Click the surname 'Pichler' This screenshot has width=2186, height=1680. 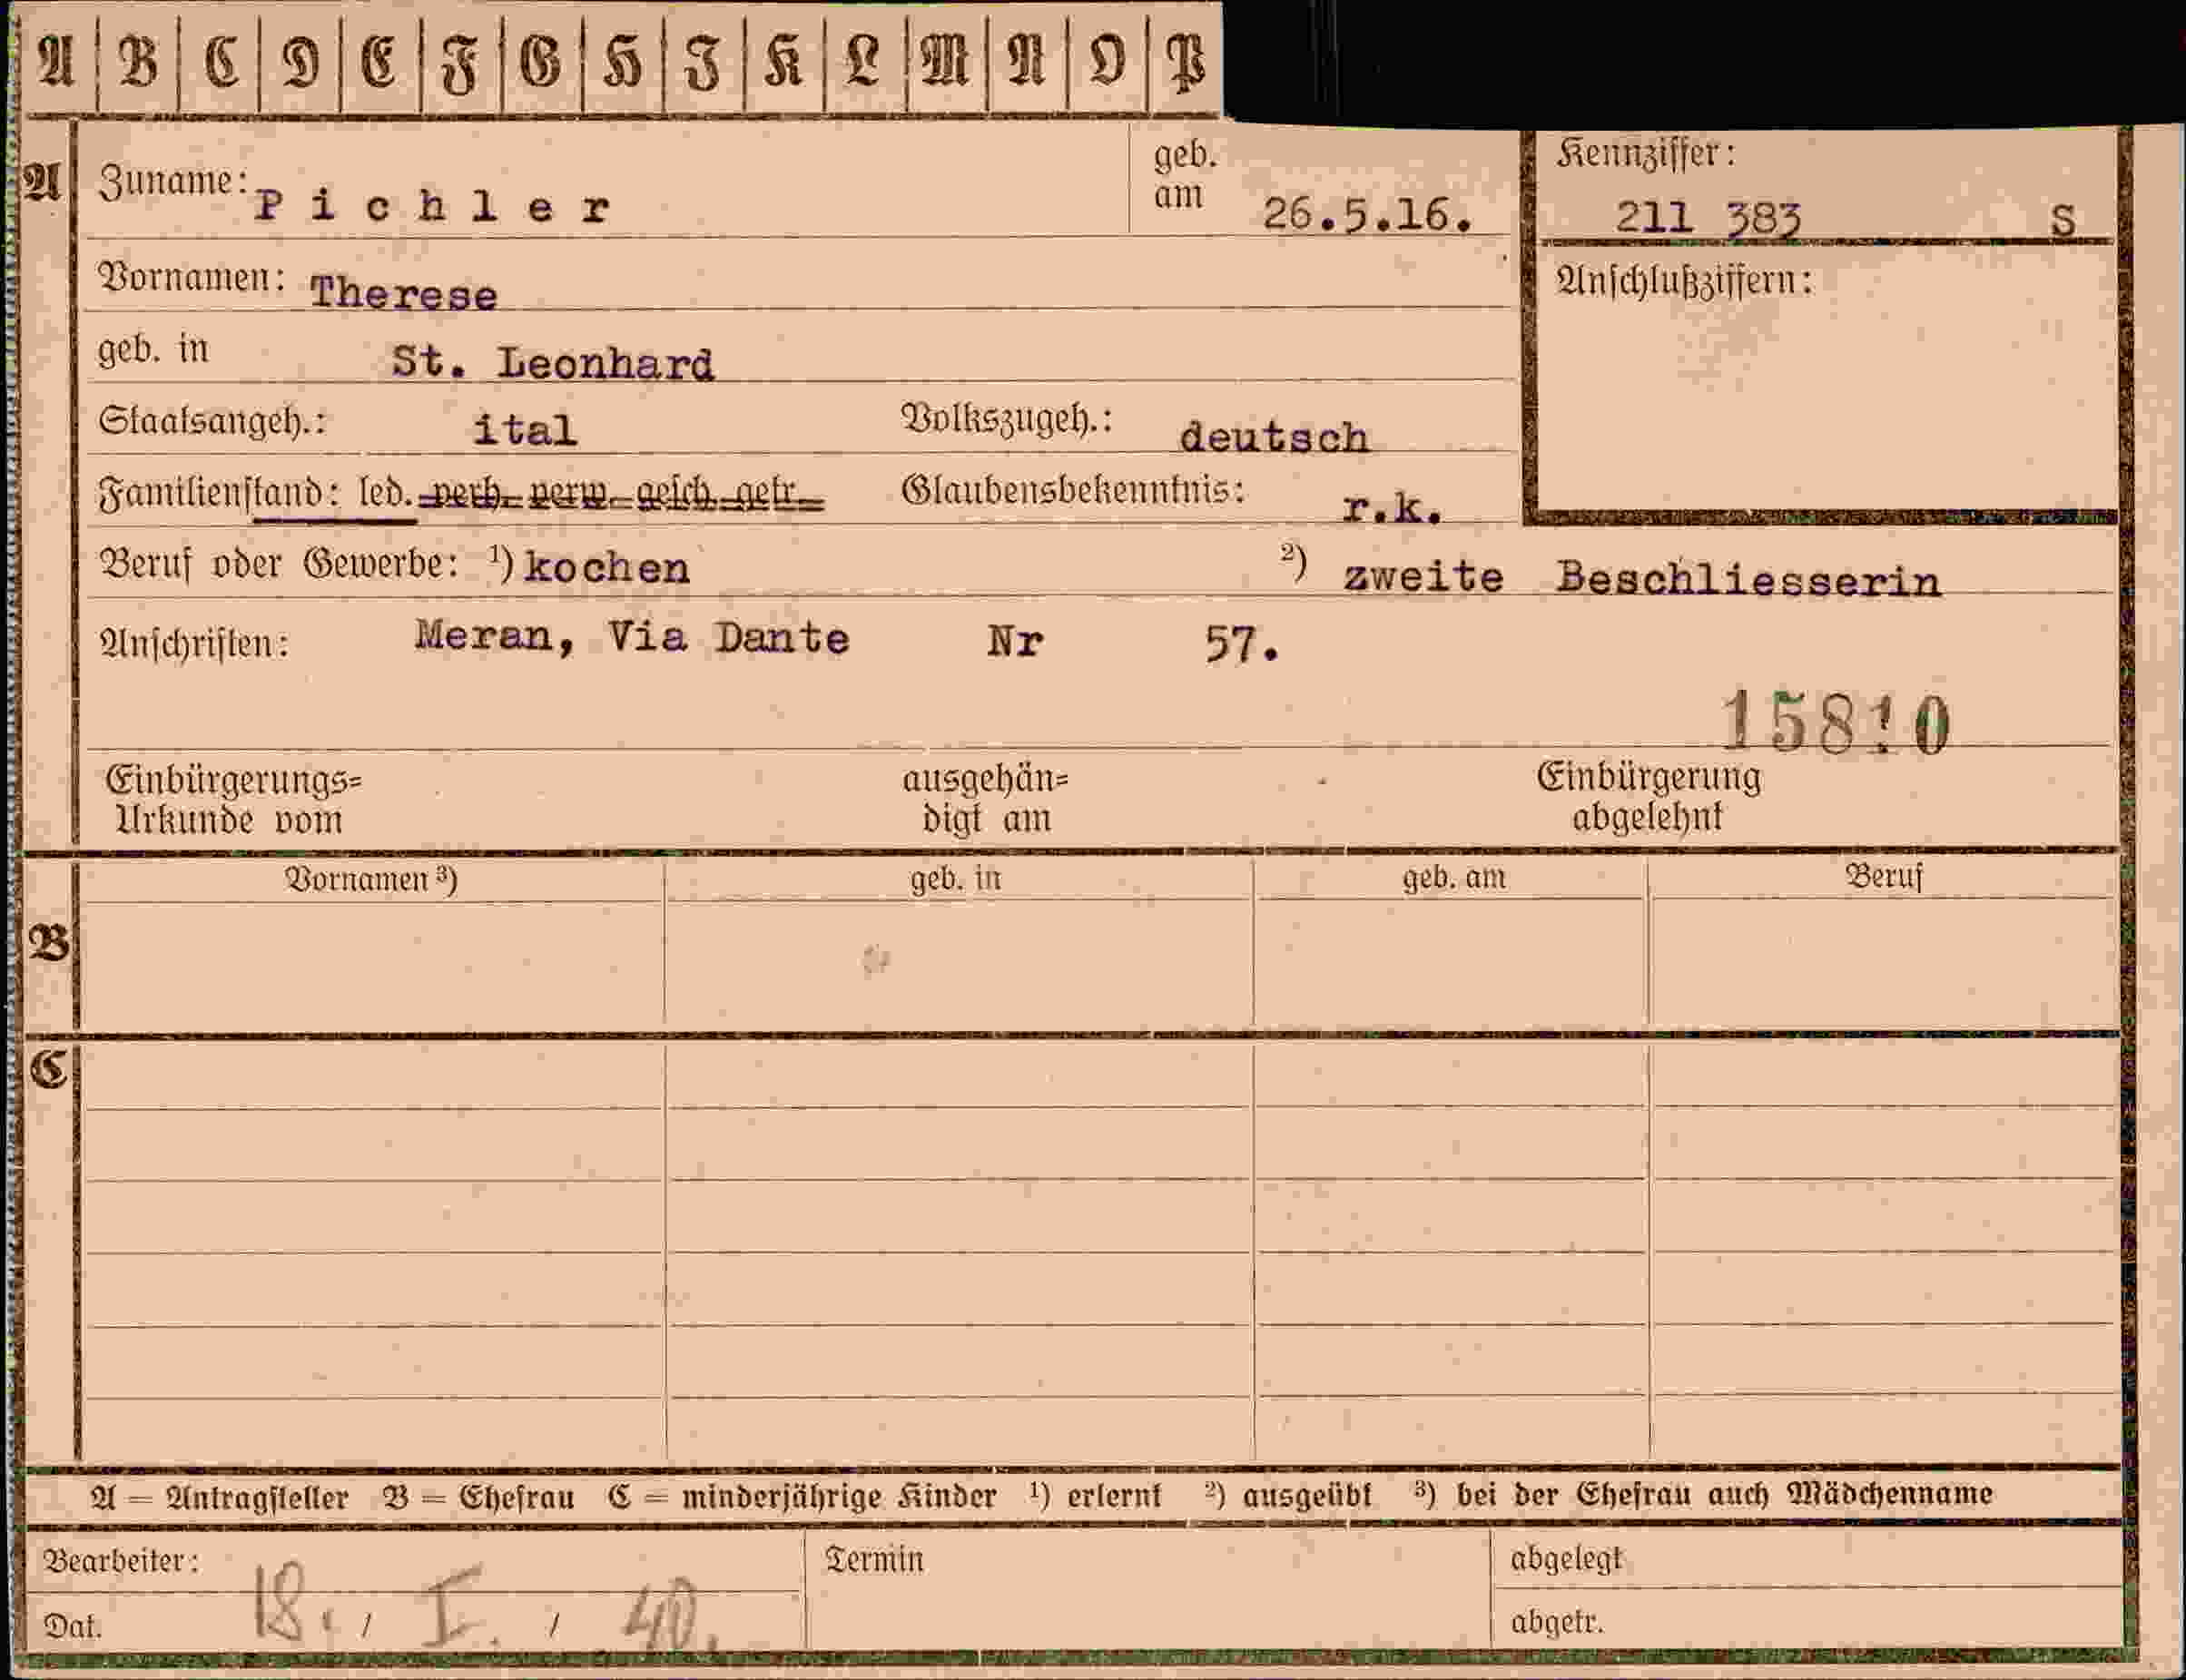pos(431,207)
